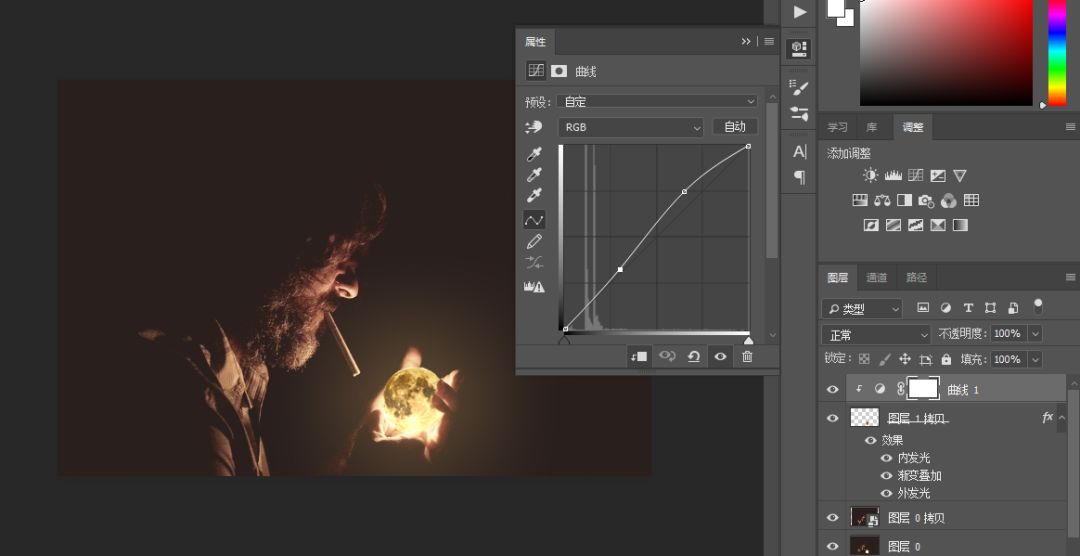Screen dimensions: 1080x556
Task: Click the on-image adjustment hand tool
Action: tap(533, 127)
